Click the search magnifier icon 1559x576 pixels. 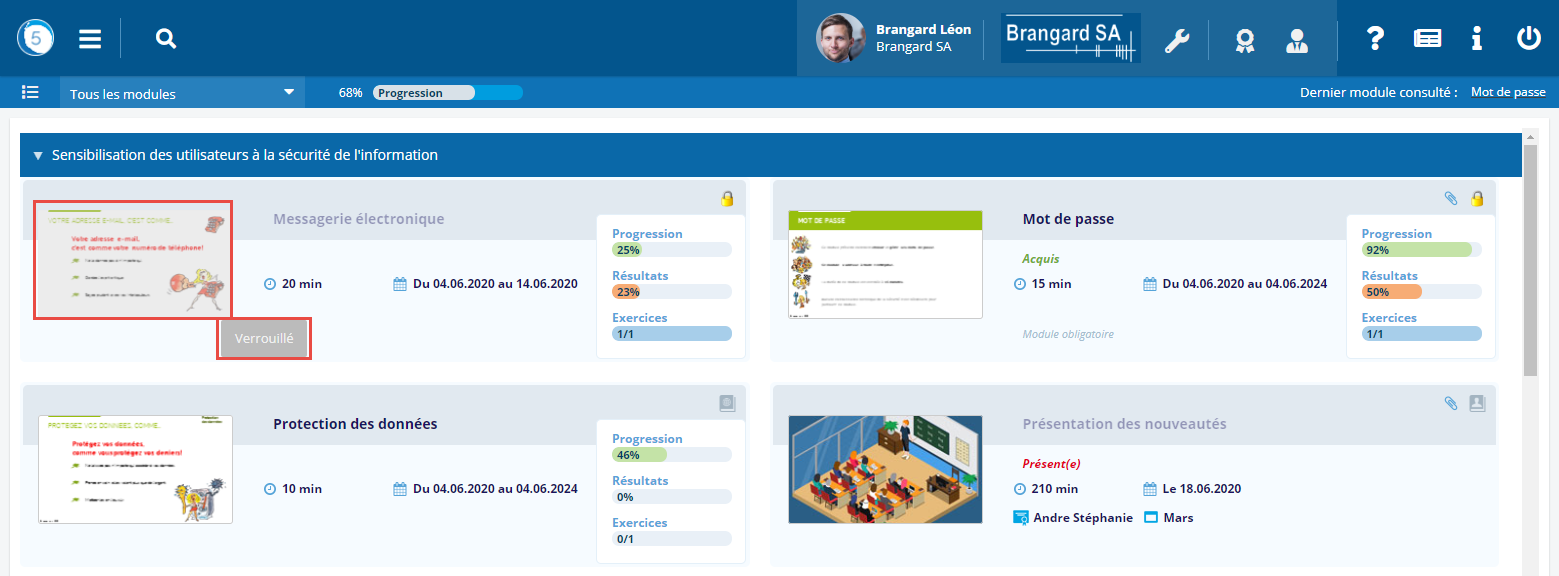(166, 39)
